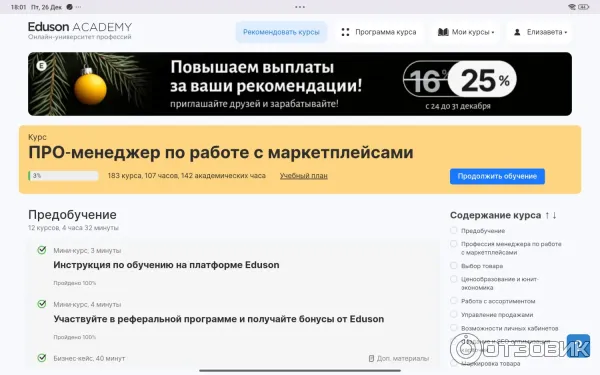This screenshot has height=375, width=600.
Task: Open the Учебный план link
Action: [303, 176]
